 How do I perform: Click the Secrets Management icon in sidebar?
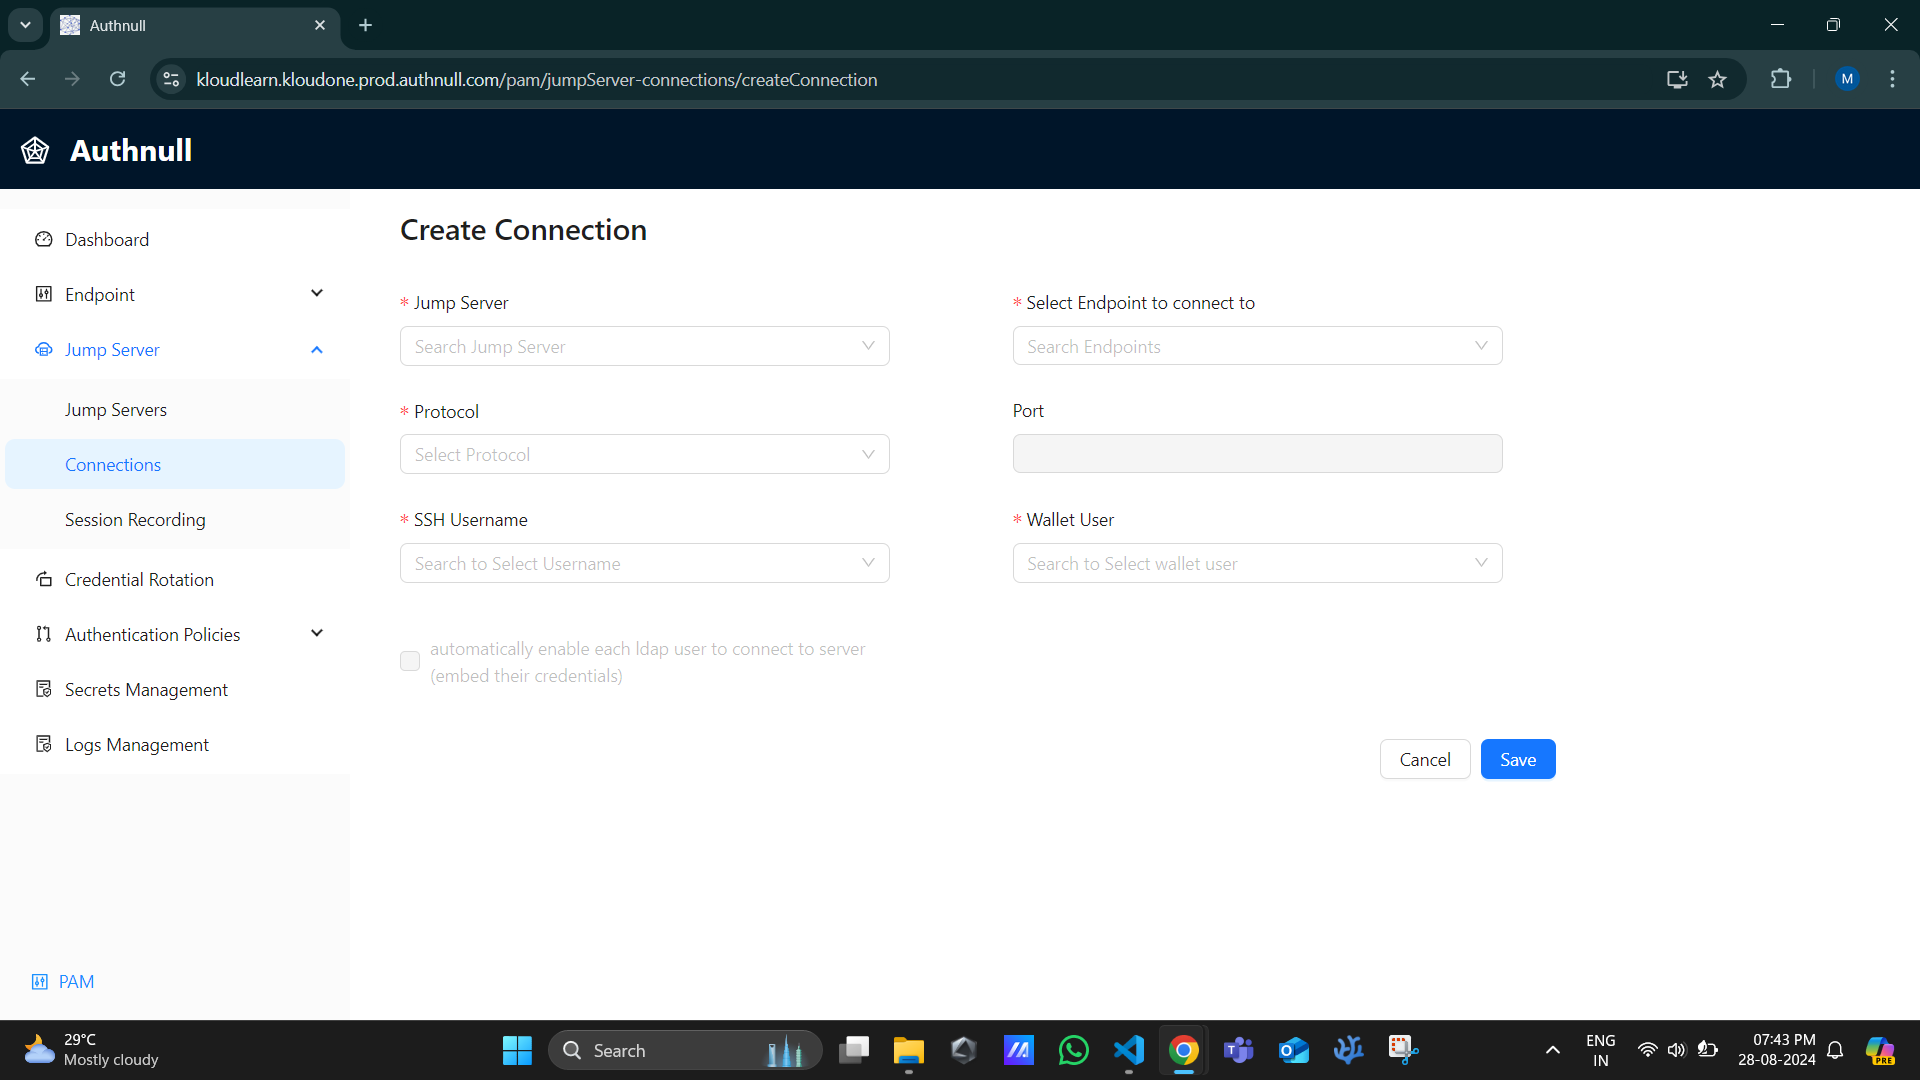point(44,688)
